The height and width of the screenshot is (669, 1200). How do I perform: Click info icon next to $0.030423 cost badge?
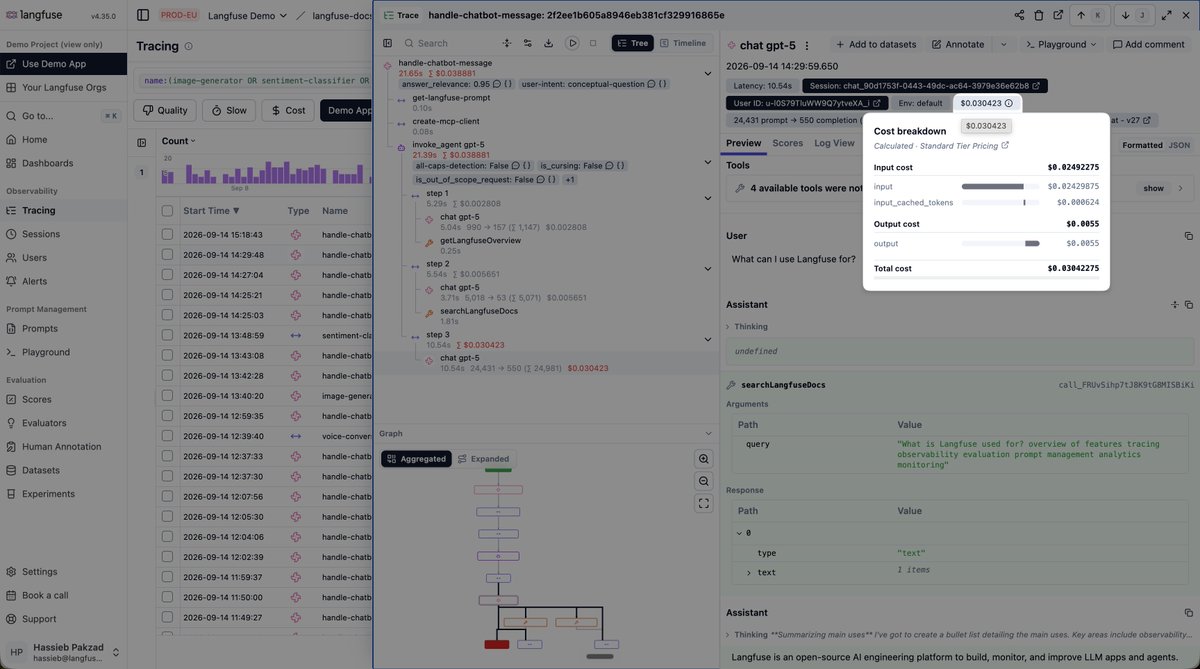pos(1008,103)
